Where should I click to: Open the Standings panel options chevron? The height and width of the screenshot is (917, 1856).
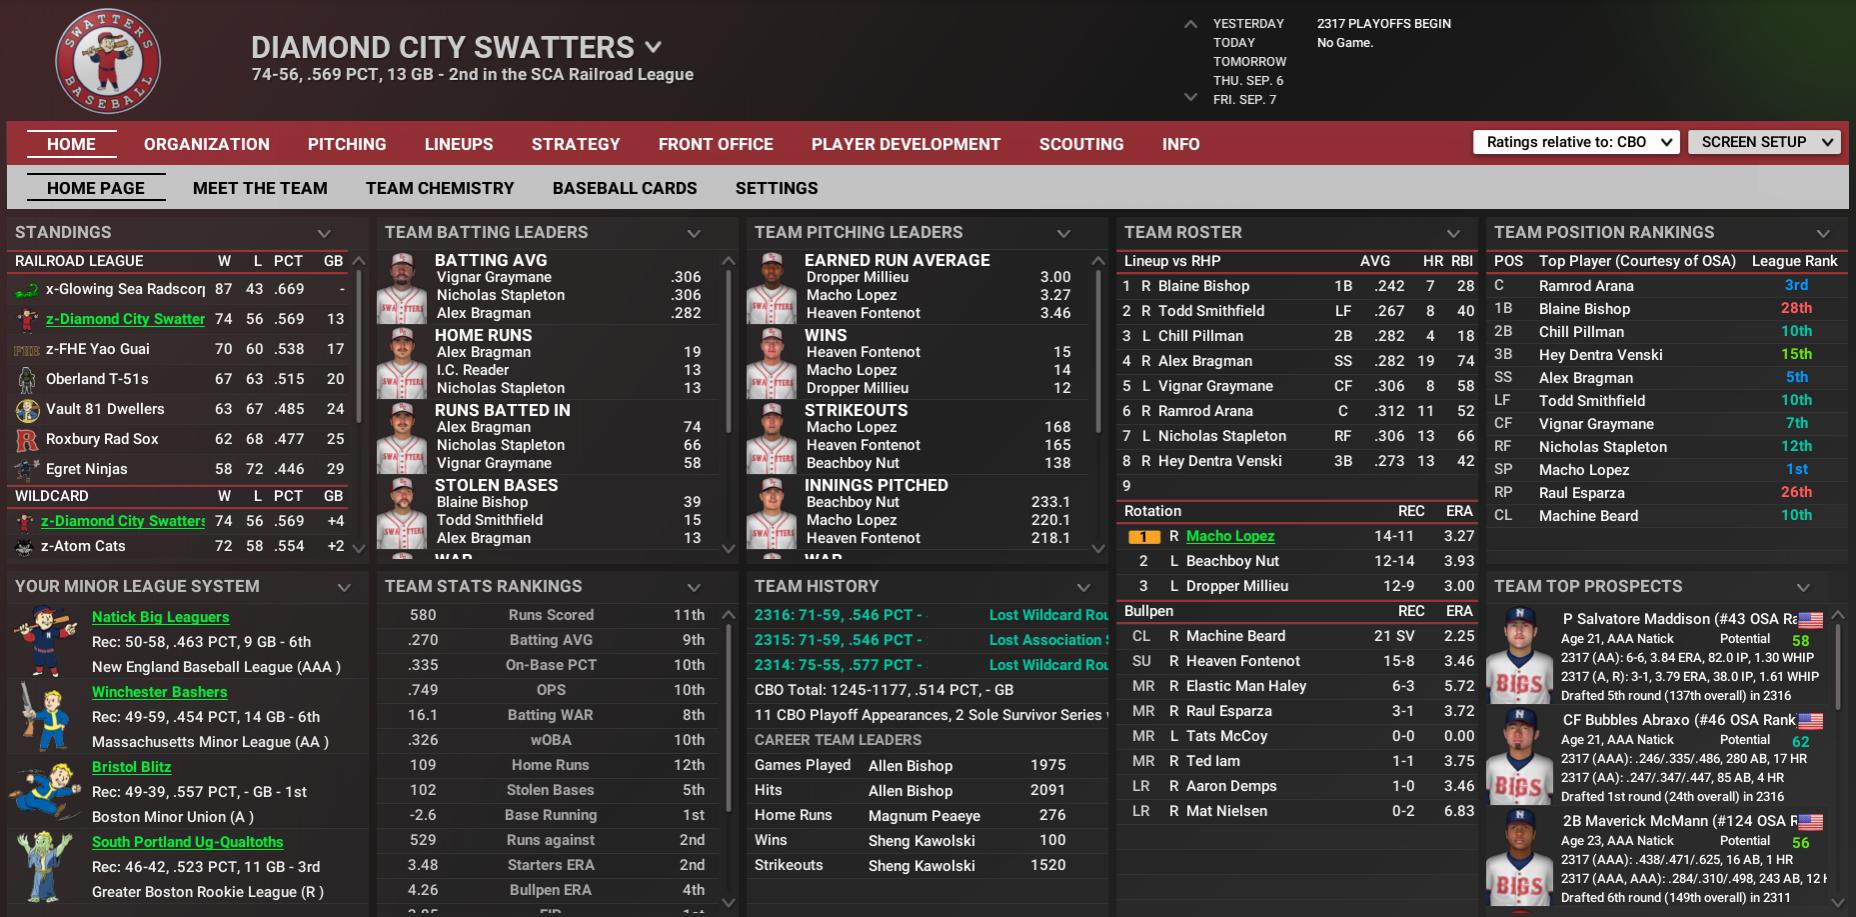coord(324,233)
